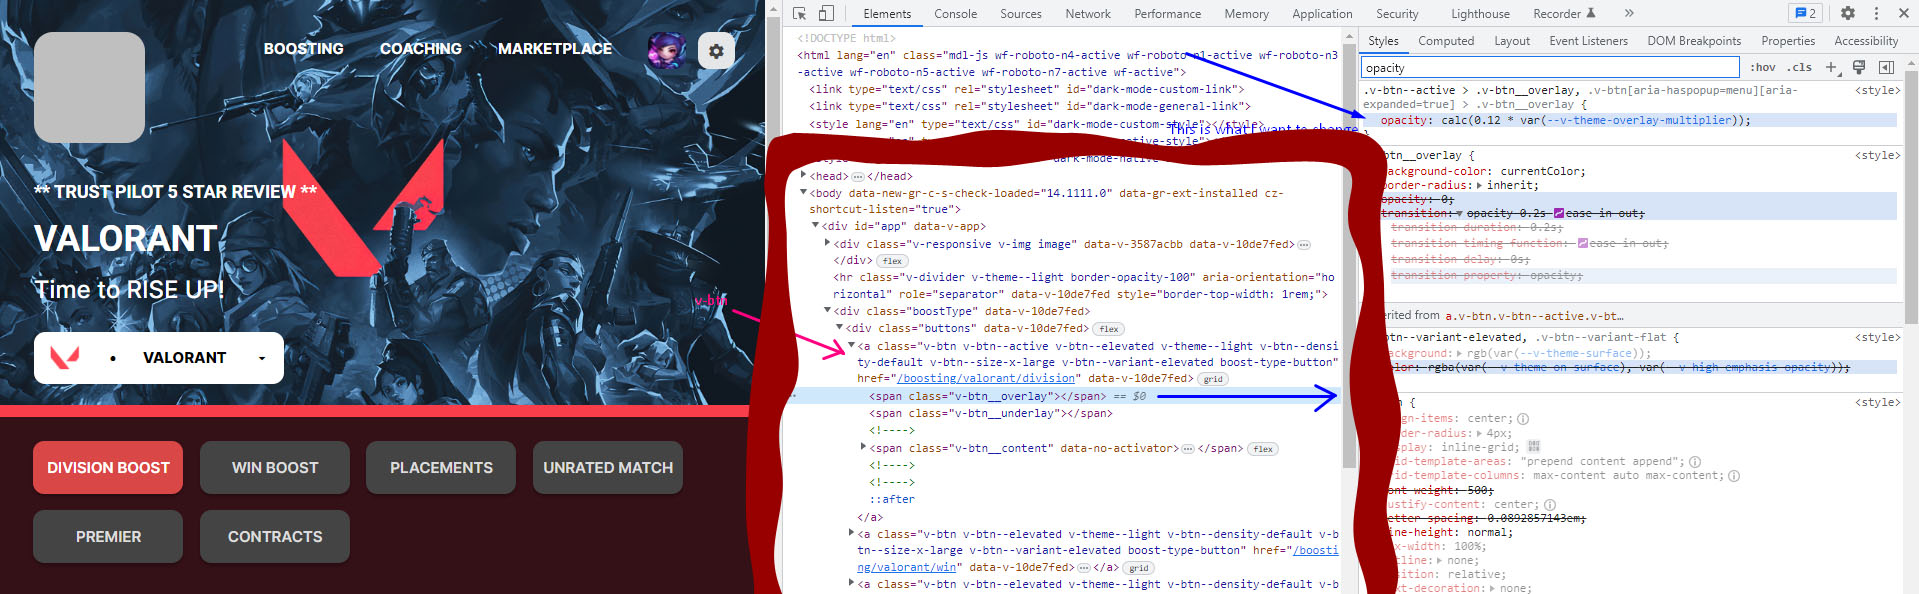Open the MARKETPLACE navigation link
The height and width of the screenshot is (594, 1919).
tap(555, 49)
